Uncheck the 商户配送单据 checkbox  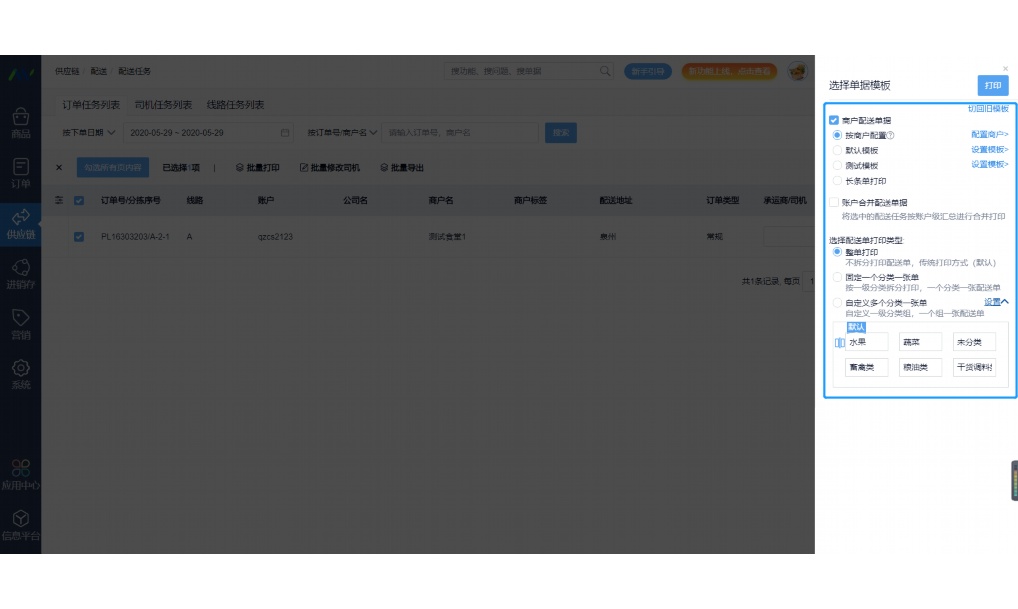(833, 118)
